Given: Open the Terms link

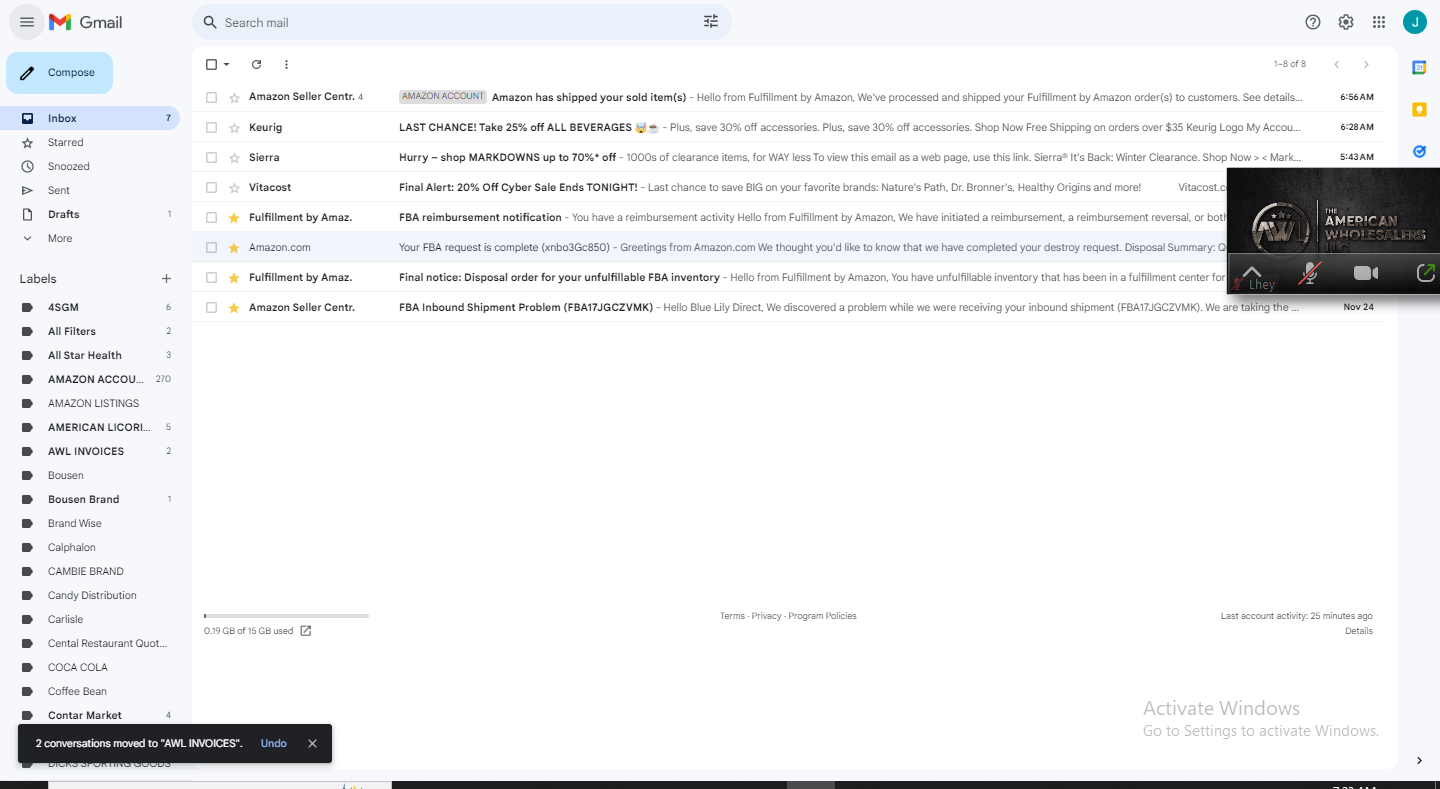Looking at the screenshot, I should click(732, 616).
